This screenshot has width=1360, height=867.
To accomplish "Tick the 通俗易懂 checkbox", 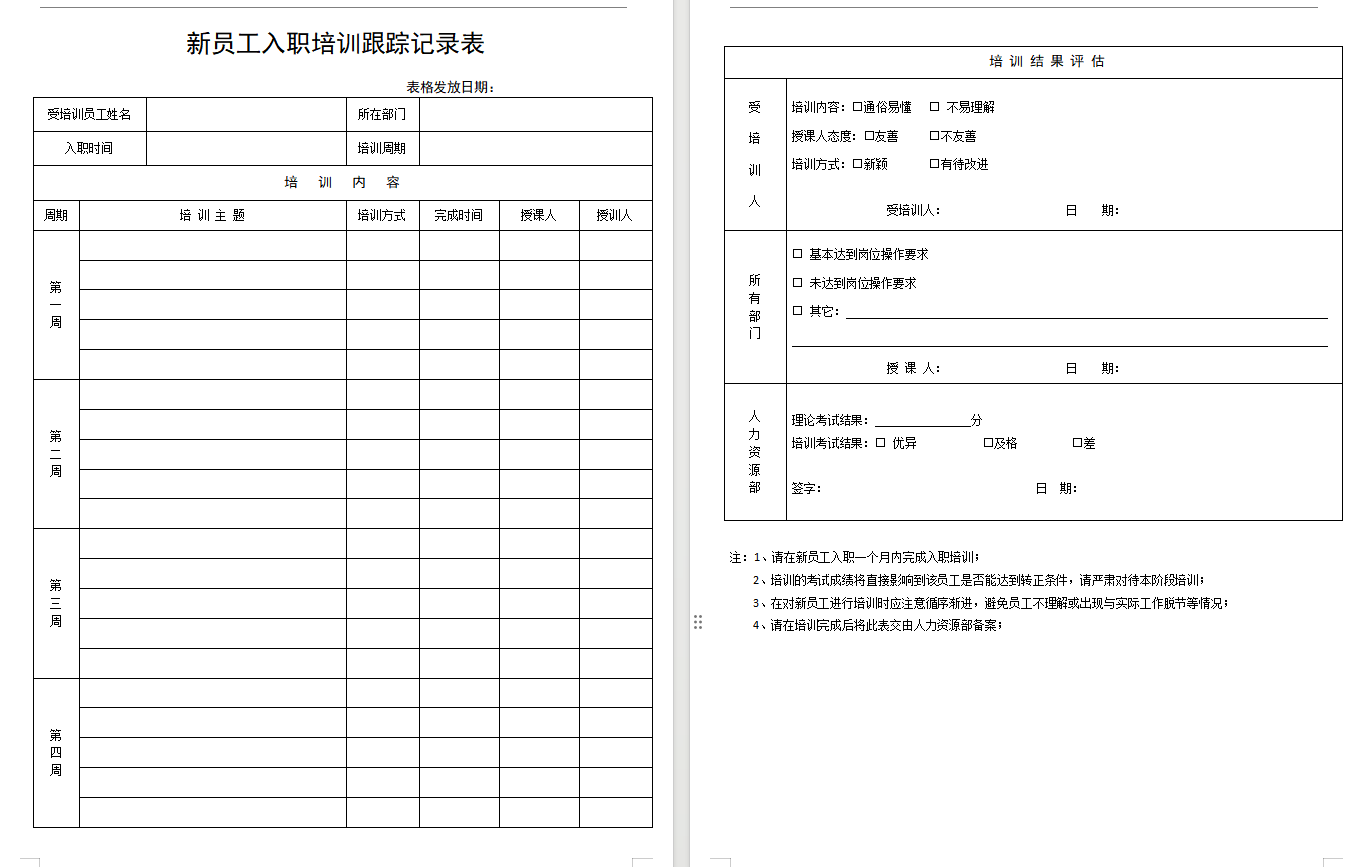I will (x=857, y=107).
